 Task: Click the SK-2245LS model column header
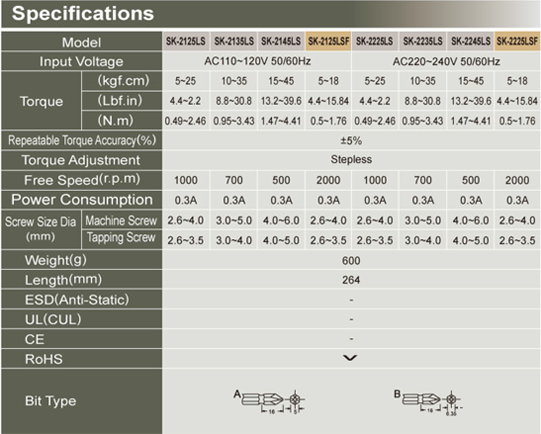[471, 41]
